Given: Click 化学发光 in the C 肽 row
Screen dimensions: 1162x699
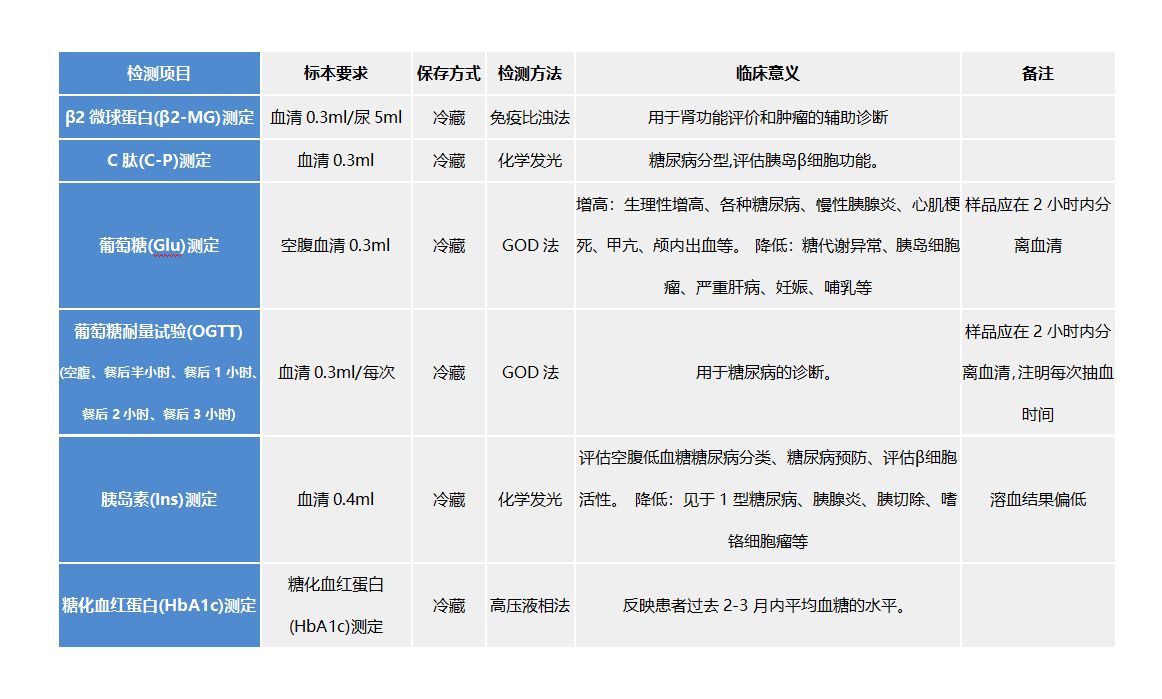Looking at the screenshot, I should coord(530,160).
